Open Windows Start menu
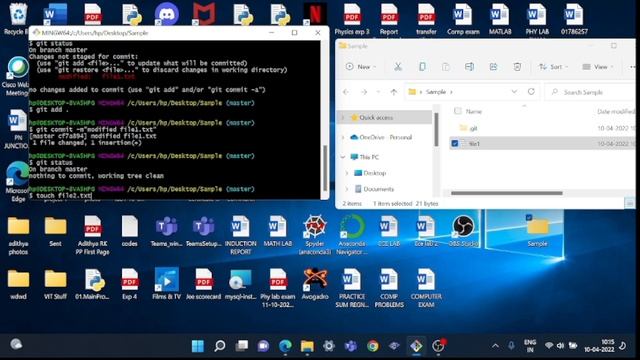Screen dimensions: 640x360 click(198, 346)
